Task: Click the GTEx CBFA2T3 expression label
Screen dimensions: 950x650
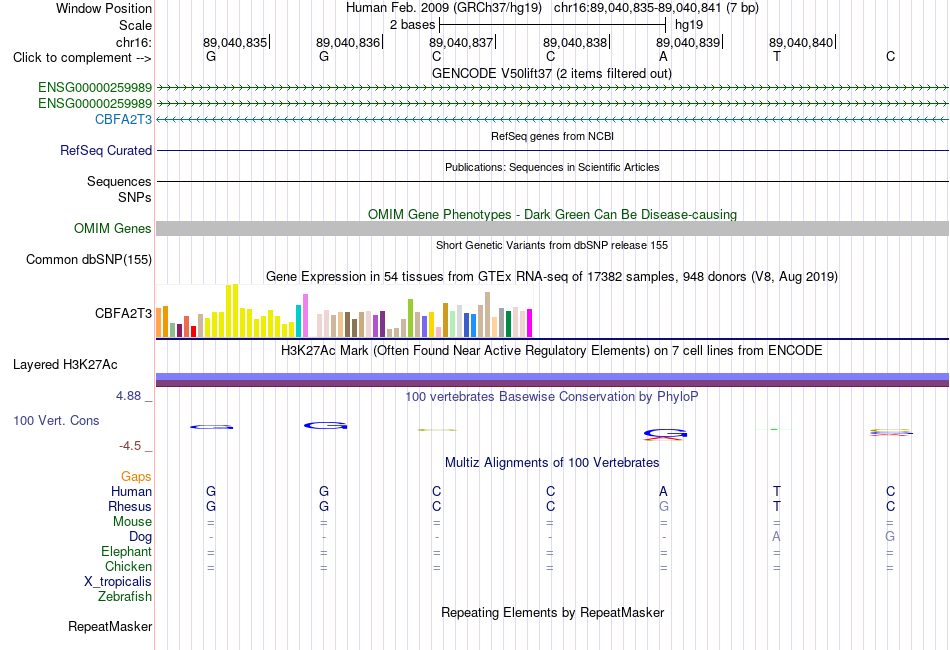Action: 123,313
